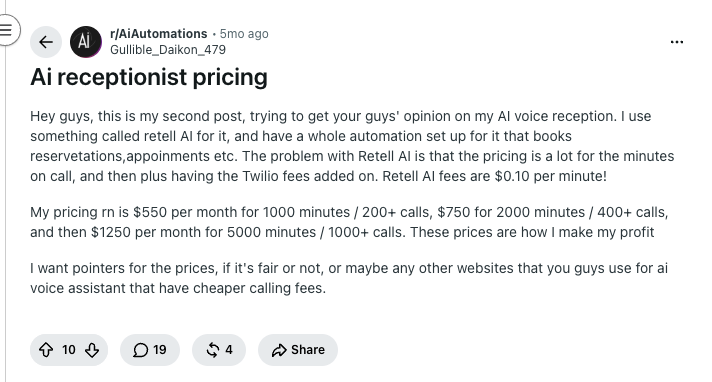Click the 5mo ago timestamp
Viewport: 712px width, 382px height.
(244, 34)
